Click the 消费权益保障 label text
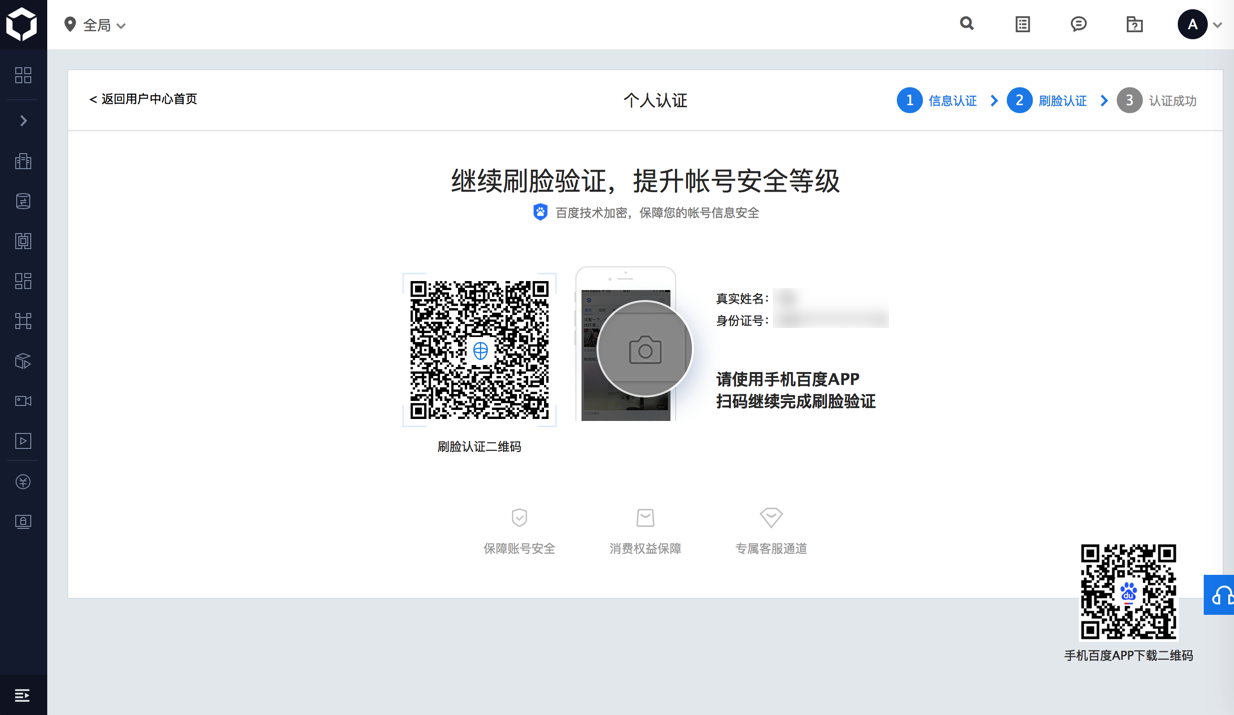1234x715 pixels. coord(645,548)
